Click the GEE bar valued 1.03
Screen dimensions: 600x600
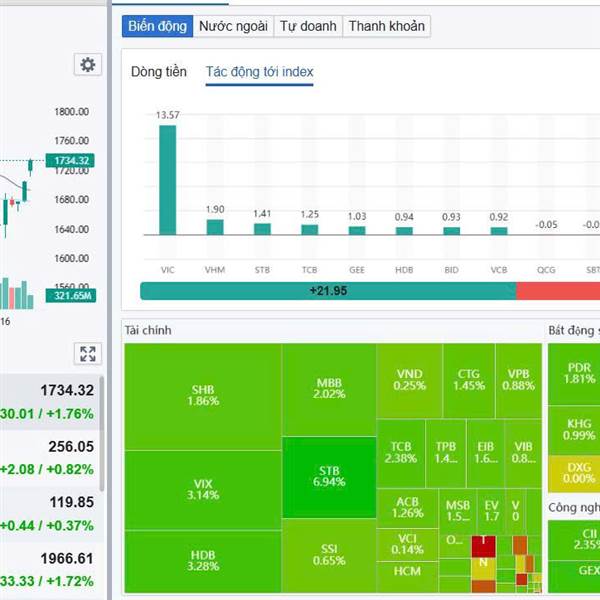357,230
